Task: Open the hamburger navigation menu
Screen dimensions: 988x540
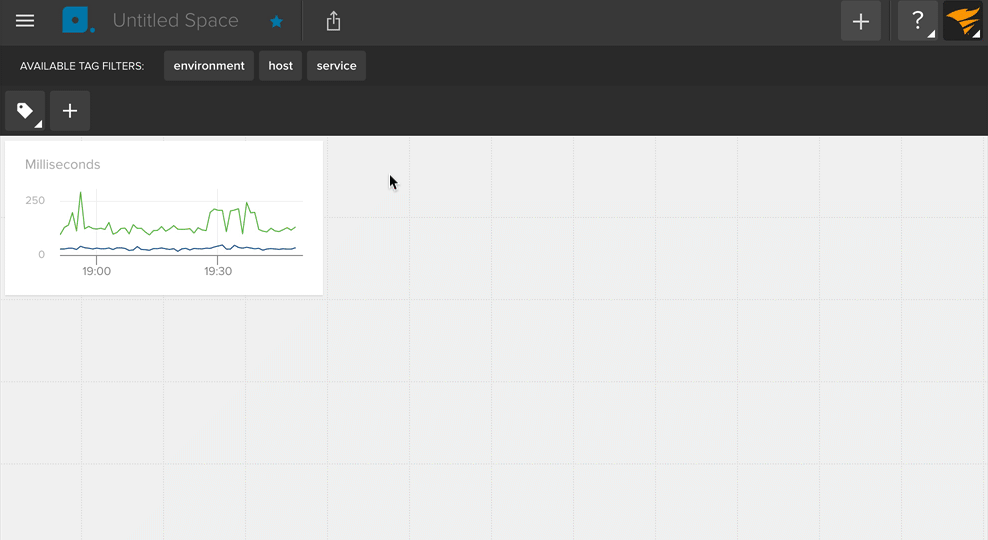Action: (25, 21)
